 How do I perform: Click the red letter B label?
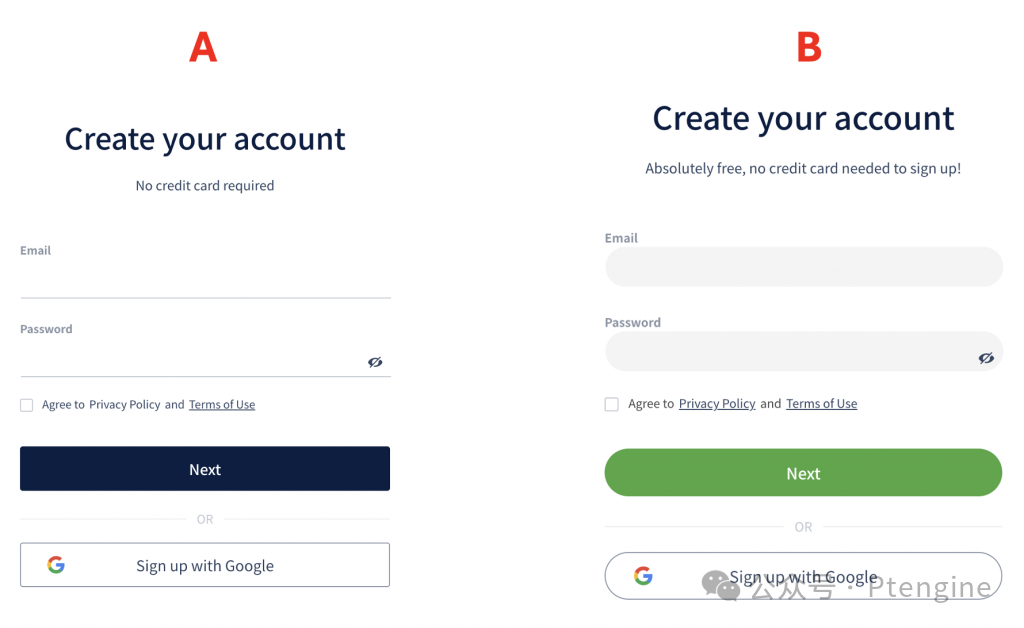pos(808,47)
